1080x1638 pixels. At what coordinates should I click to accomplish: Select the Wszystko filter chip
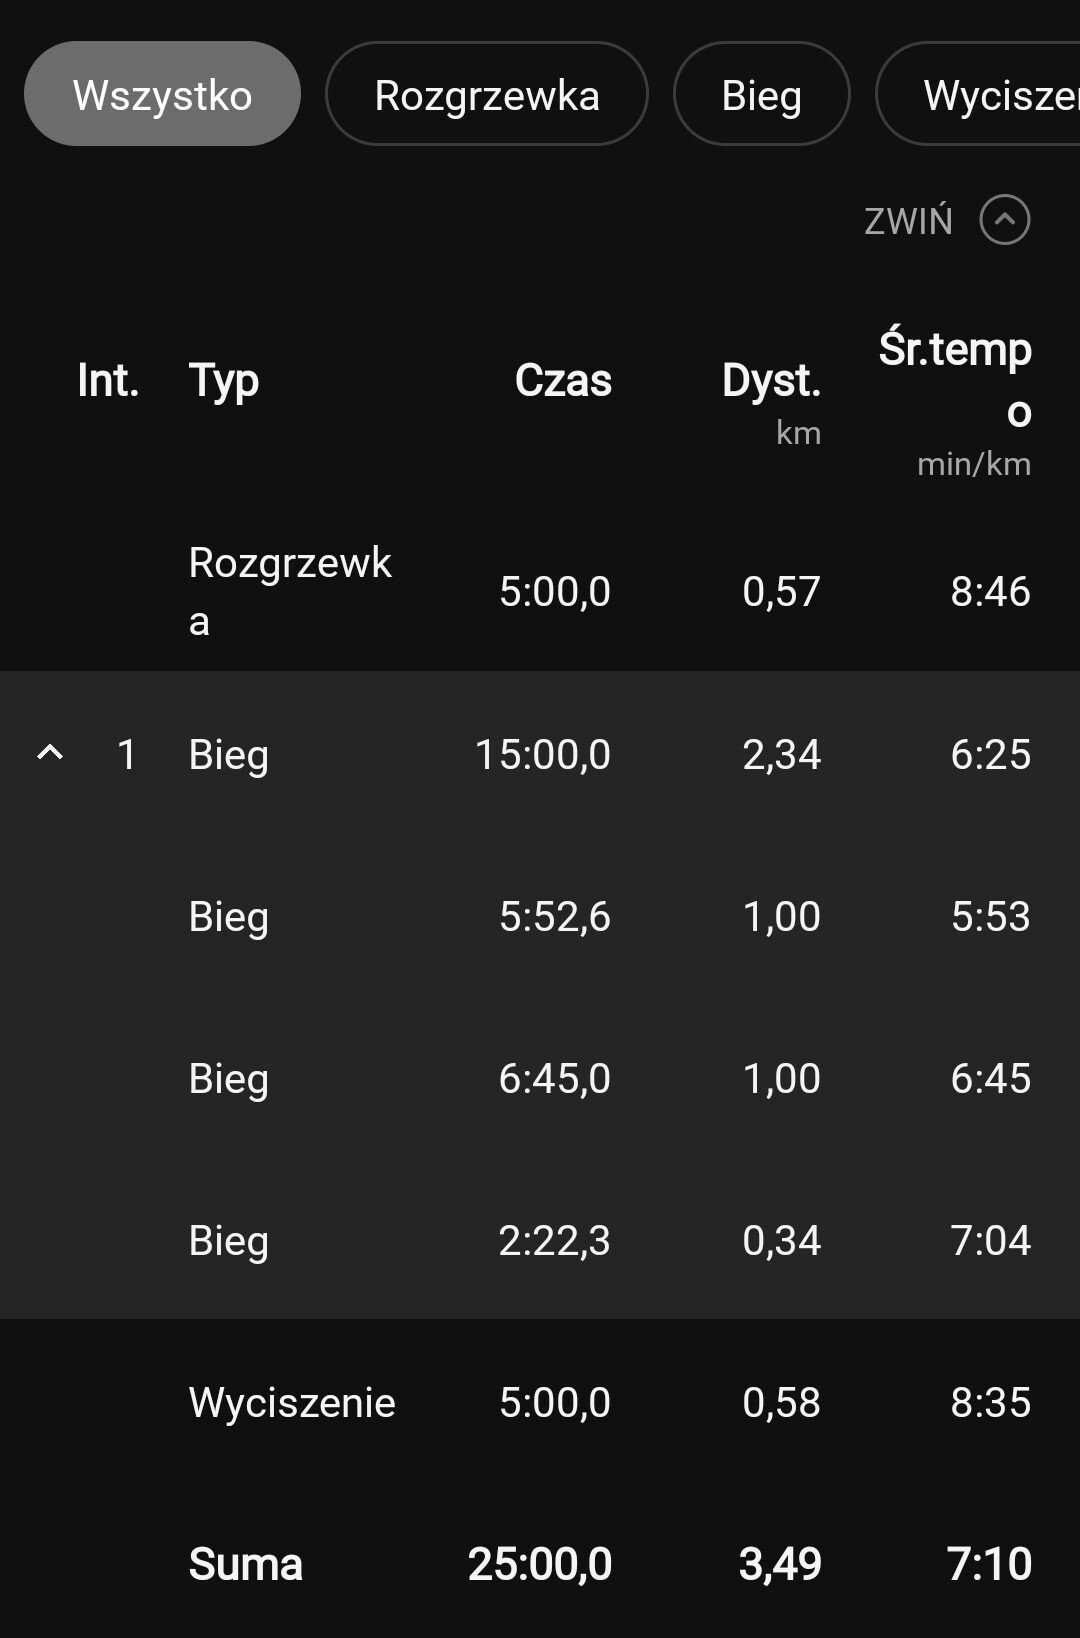162,95
